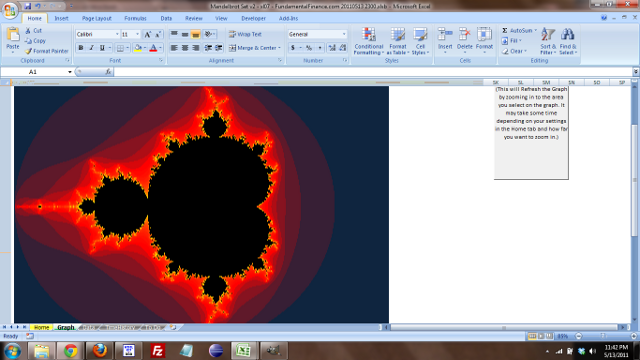This screenshot has width=640, height=360.
Task: Toggle Italic formatting
Action: (91, 48)
